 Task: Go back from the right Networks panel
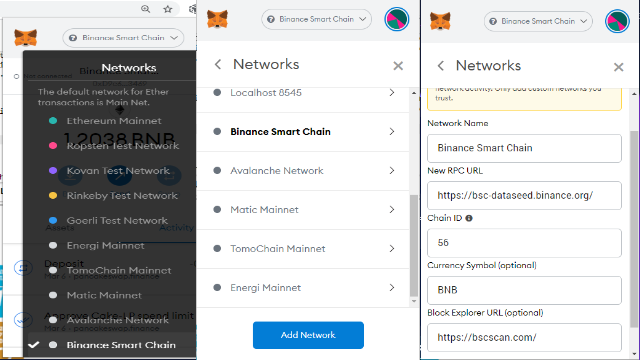pos(440,66)
